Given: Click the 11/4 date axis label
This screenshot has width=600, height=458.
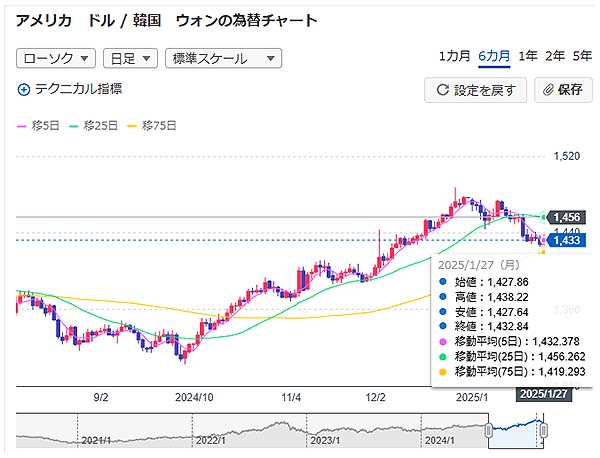Looking at the screenshot, I should click(x=291, y=398).
